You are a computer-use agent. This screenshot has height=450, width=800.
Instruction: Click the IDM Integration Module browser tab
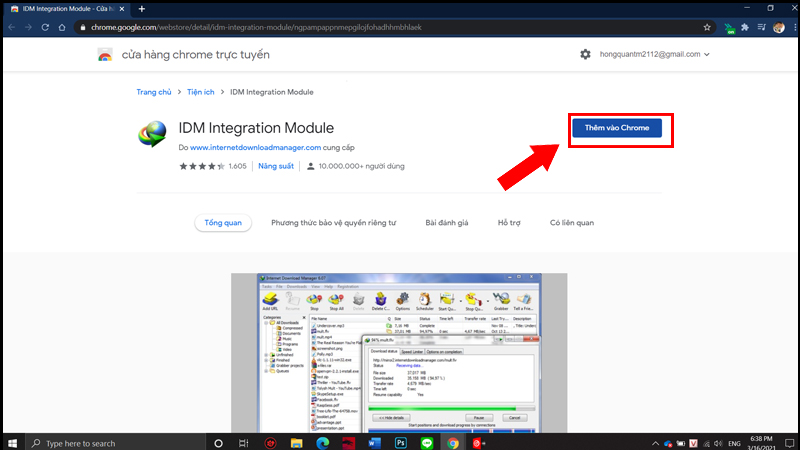pos(67,9)
